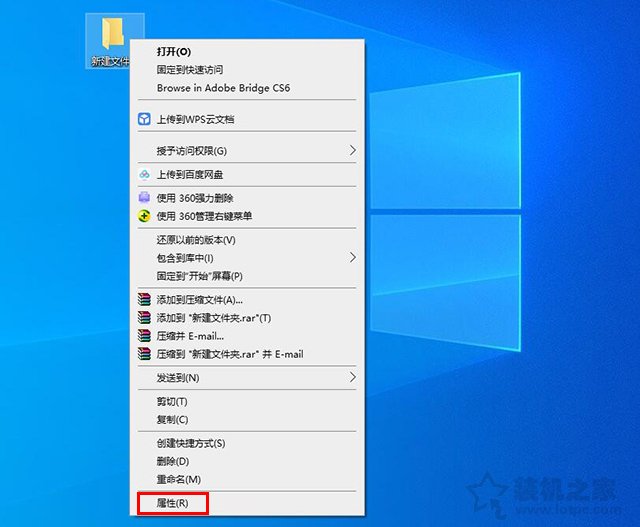This screenshot has width=640, height=527.
Task: Select 固定到"开始"屏幕(P) entry
Action: [x=247, y=276]
